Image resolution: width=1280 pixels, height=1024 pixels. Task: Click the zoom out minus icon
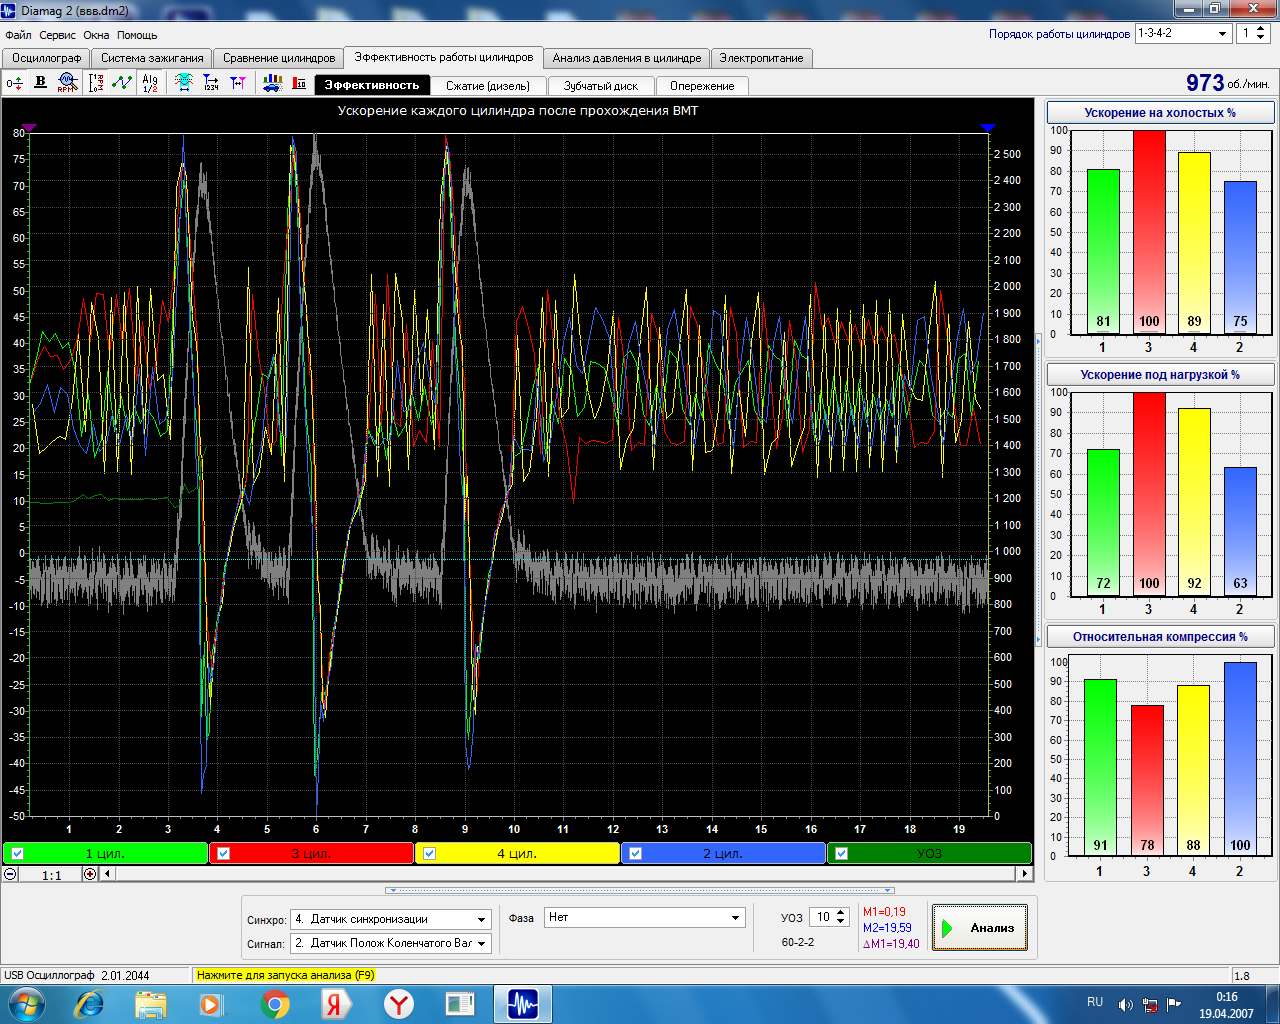click(10, 874)
